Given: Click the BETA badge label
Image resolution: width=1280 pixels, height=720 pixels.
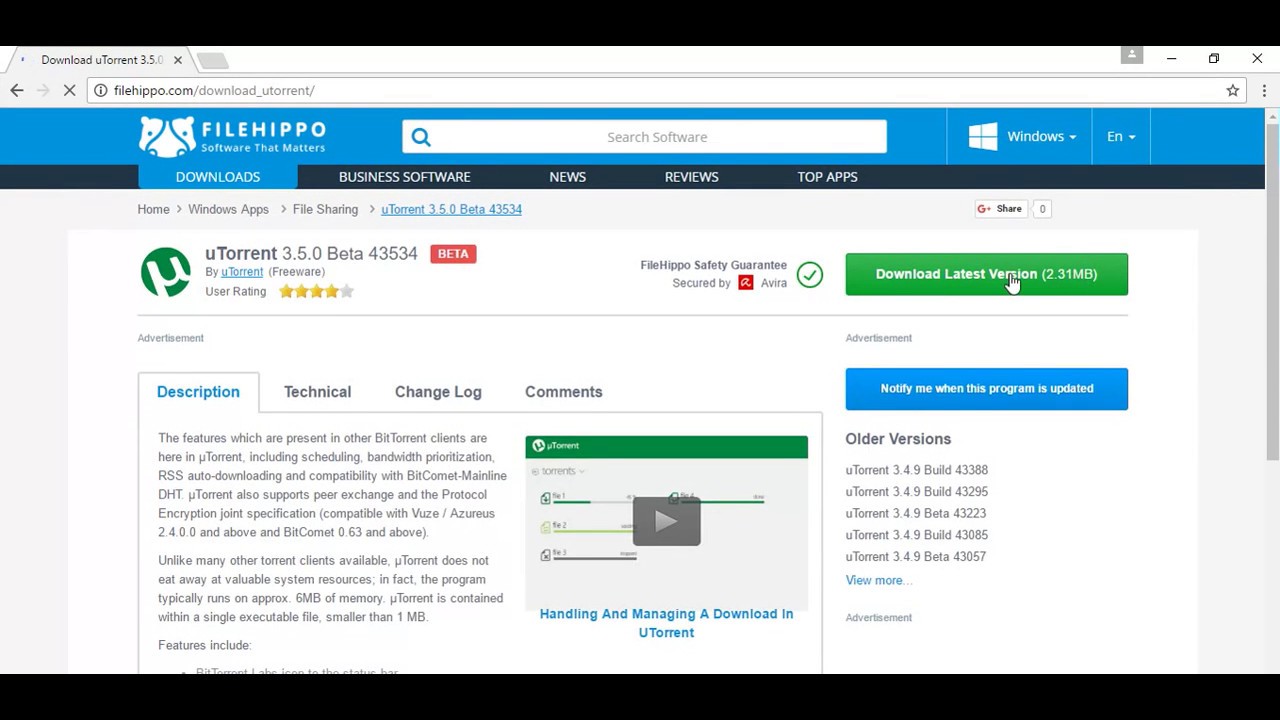Looking at the screenshot, I should 452,254.
